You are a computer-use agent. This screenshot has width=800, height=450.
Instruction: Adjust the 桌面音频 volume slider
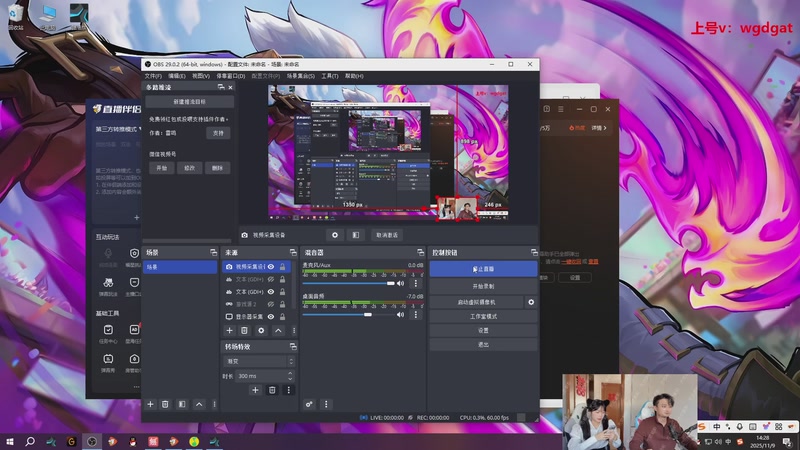click(348, 314)
